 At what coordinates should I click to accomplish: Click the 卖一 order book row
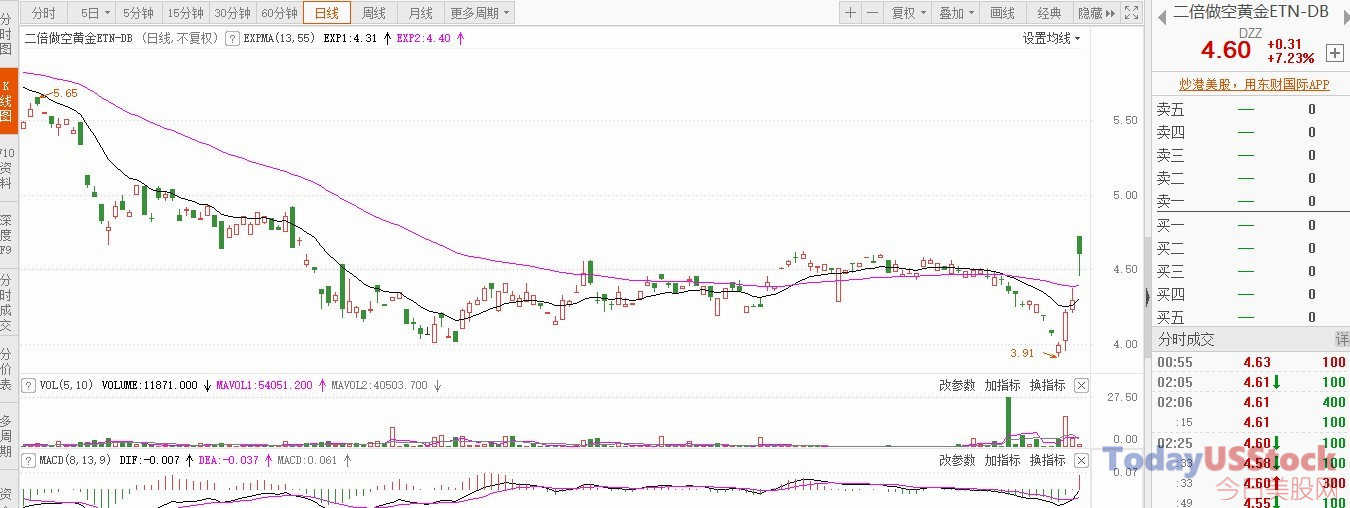click(1251, 202)
